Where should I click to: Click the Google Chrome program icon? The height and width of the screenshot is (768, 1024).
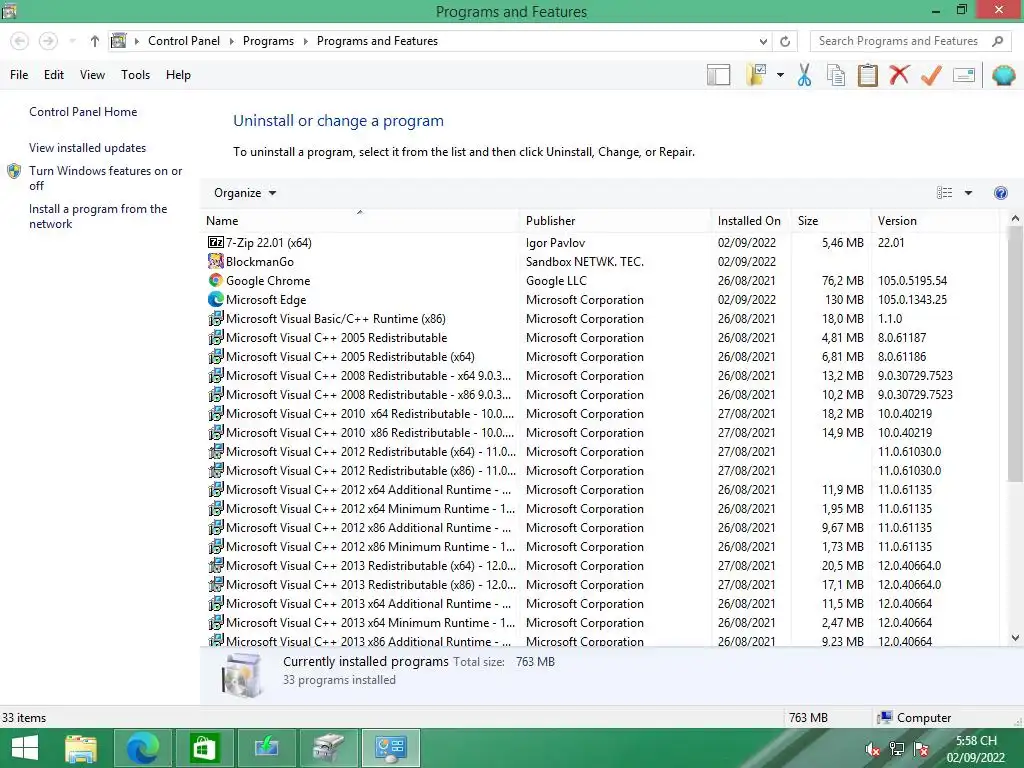click(216, 280)
